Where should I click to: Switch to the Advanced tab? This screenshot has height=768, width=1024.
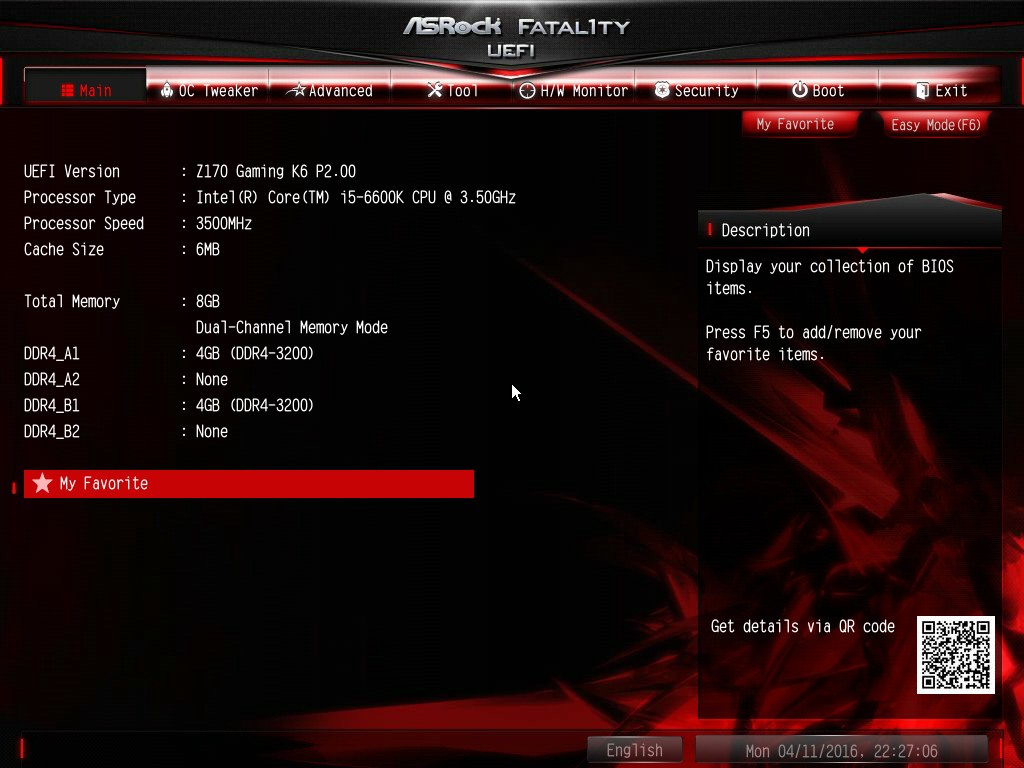point(330,90)
